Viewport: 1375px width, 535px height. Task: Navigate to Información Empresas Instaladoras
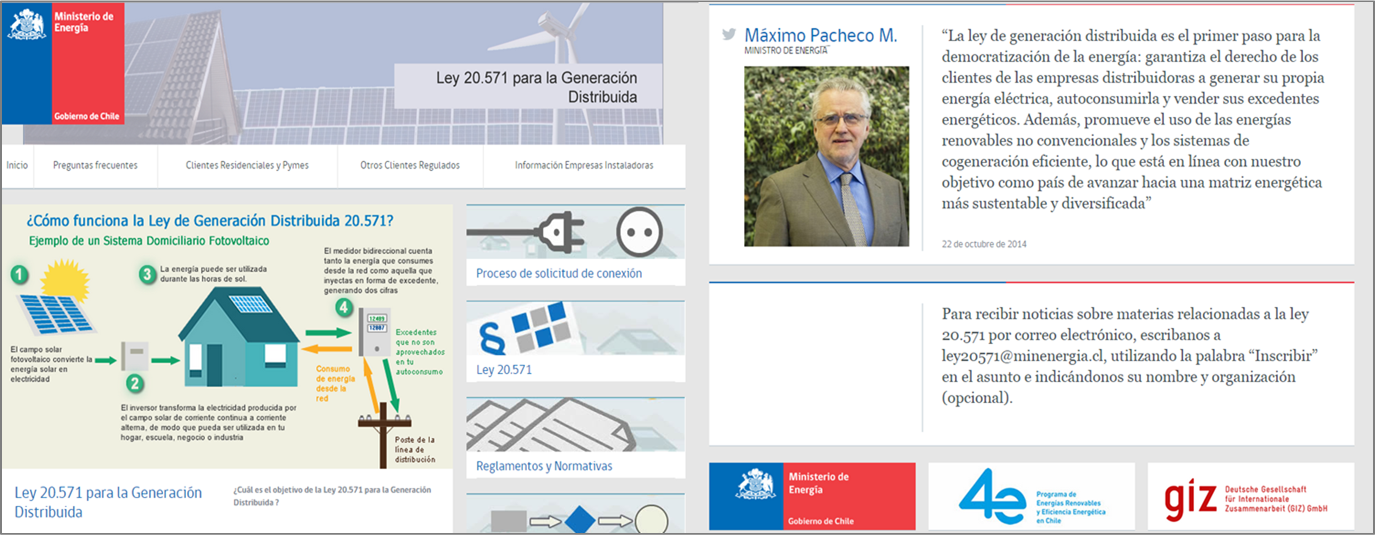click(x=584, y=166)
